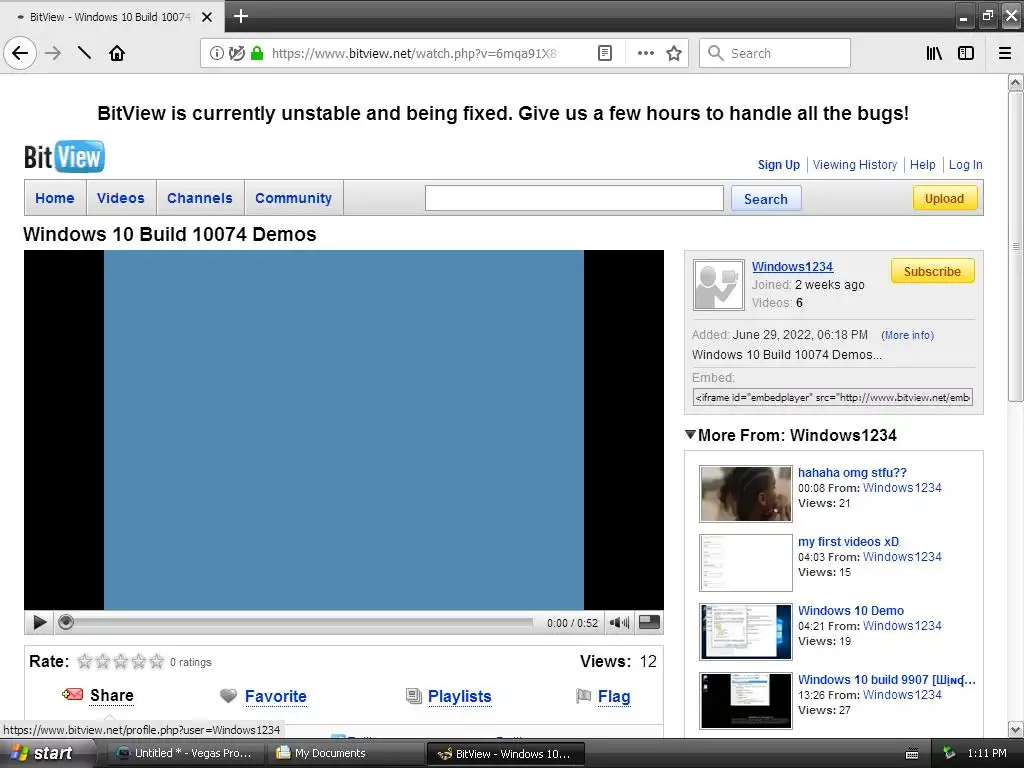Click the video seek bar
Screen dimensions: 1024x768
[x=297, y=622]
